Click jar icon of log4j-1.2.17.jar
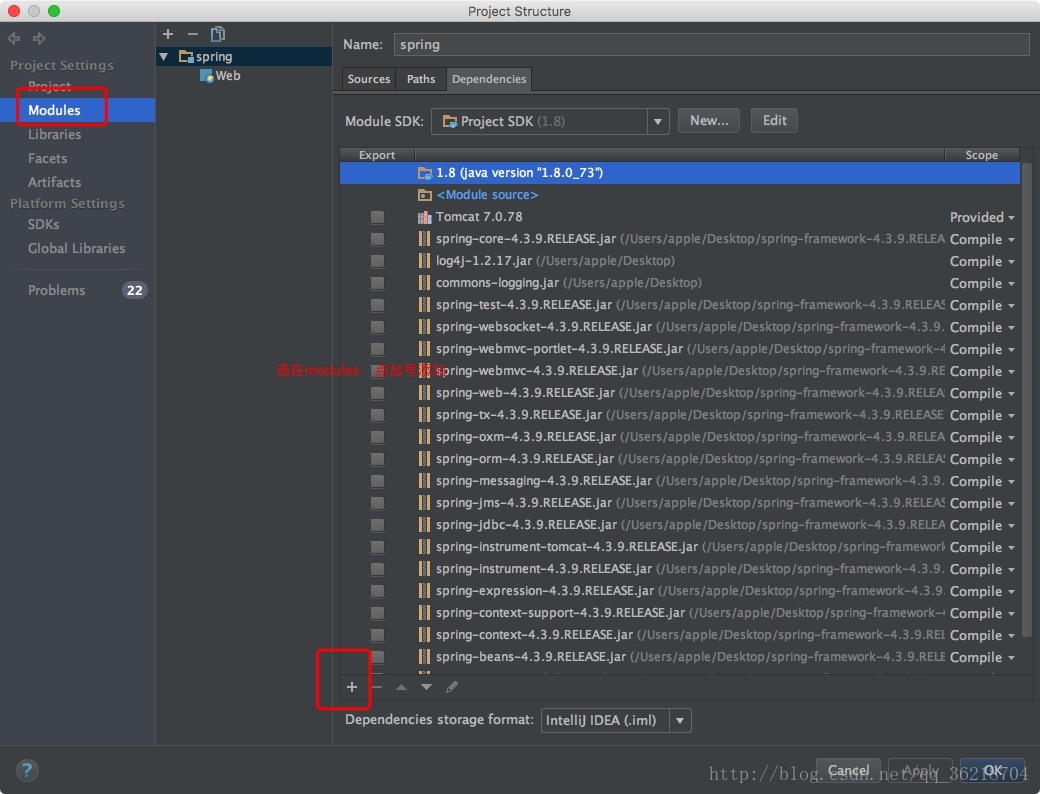Screen dimensions: 1040x794 tap(424, 261)
